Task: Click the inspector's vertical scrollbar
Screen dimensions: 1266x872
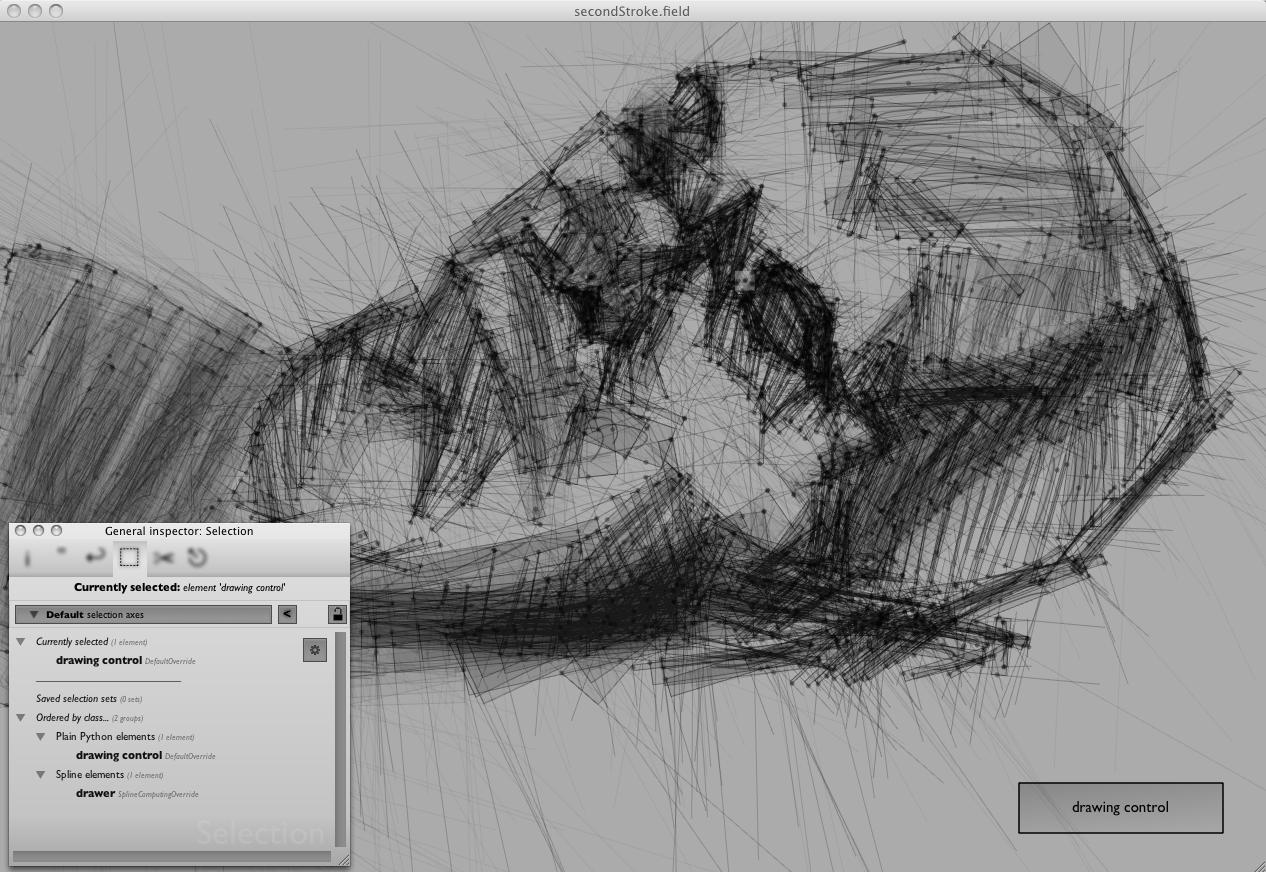Action: click(x=340, y=740)
